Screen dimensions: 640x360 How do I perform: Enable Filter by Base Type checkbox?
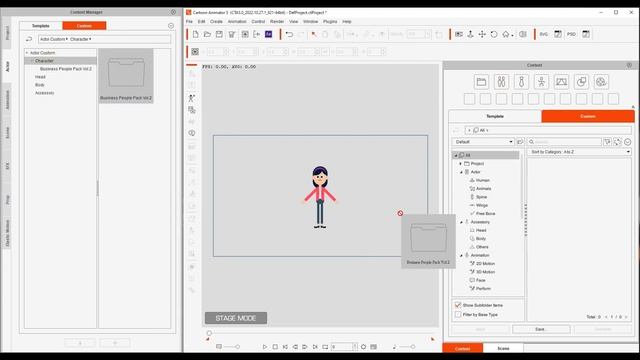tap(458, 315)
